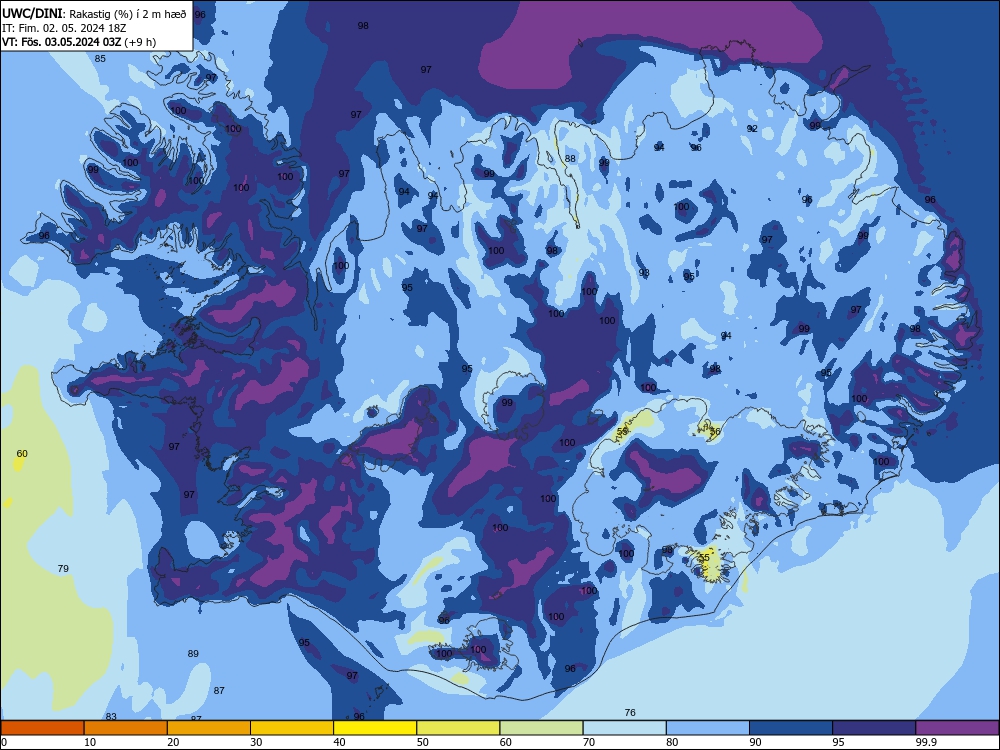The height and width of the screenshot is (750, 1000).
Task: Click the 'Rakastig (%) í 2 m hæð' label
Action: [128, 14]
